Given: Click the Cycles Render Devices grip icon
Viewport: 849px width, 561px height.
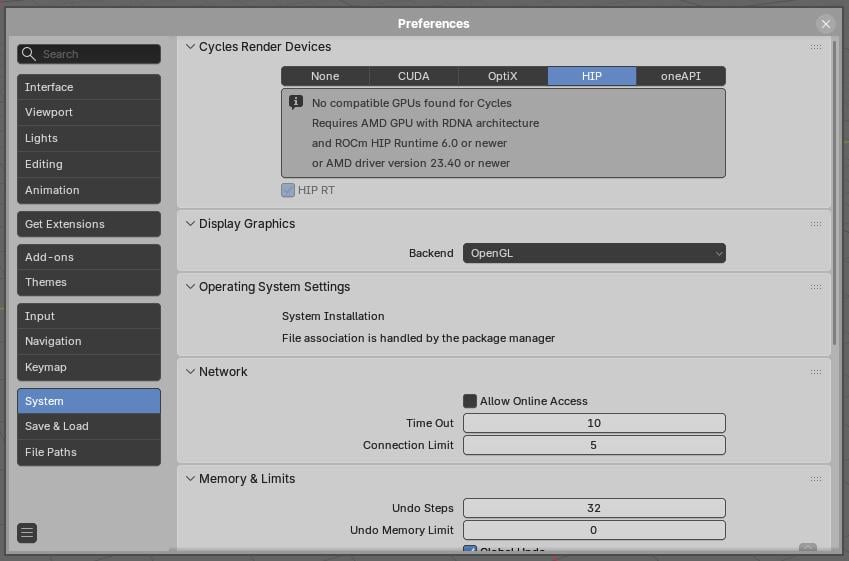Looking at the screenshot, I should (x=816, y=47).
